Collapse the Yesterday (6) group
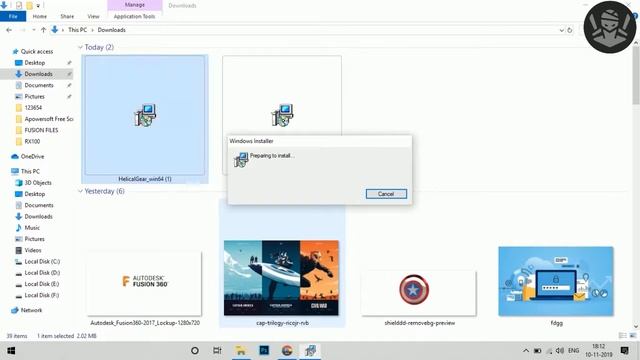The width and height of the screenshot is (640, 360). (80, 191)
